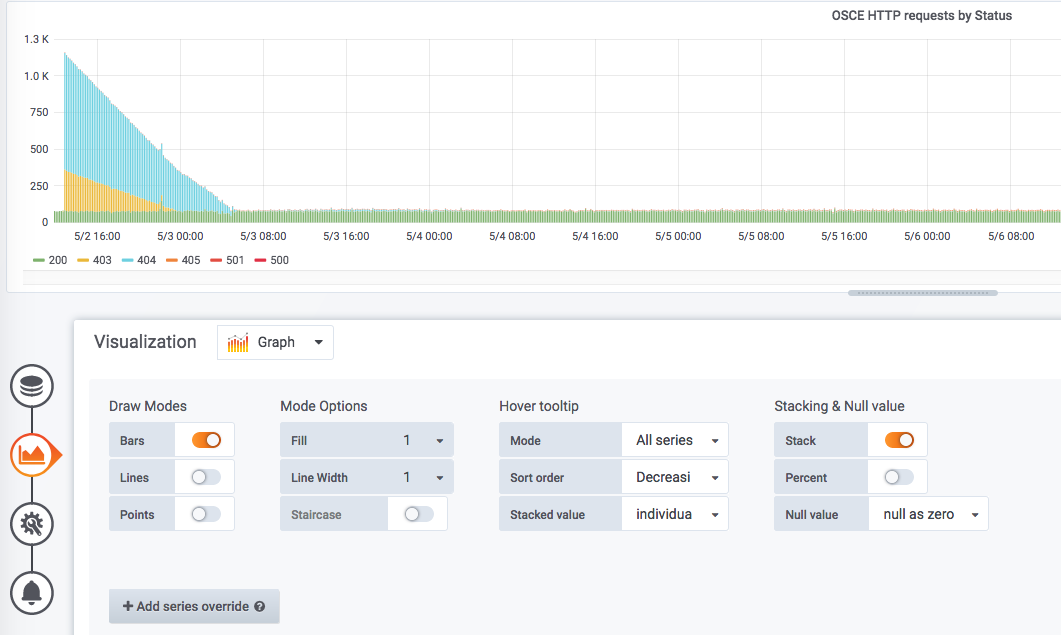The image size is (1061, 635).
Task: Open the Sort order dropdown
Action: (675, 477)
